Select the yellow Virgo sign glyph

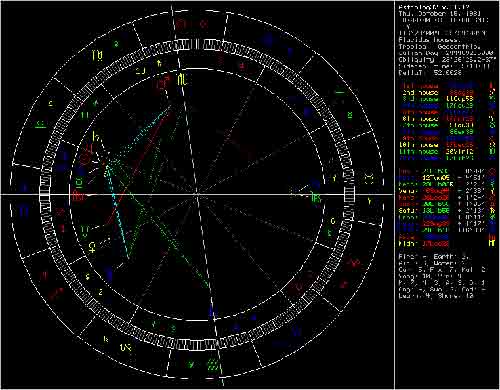coord(98,56)
